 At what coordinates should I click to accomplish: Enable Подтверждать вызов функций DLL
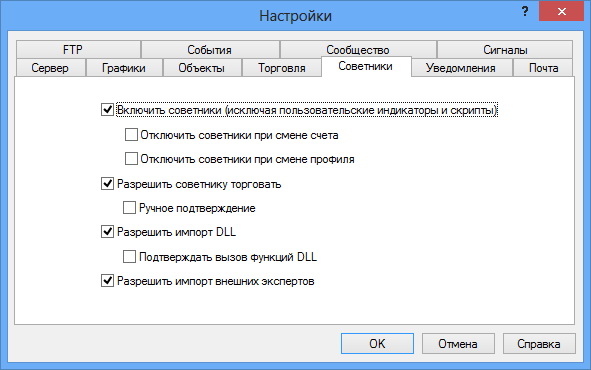(129, 257)
